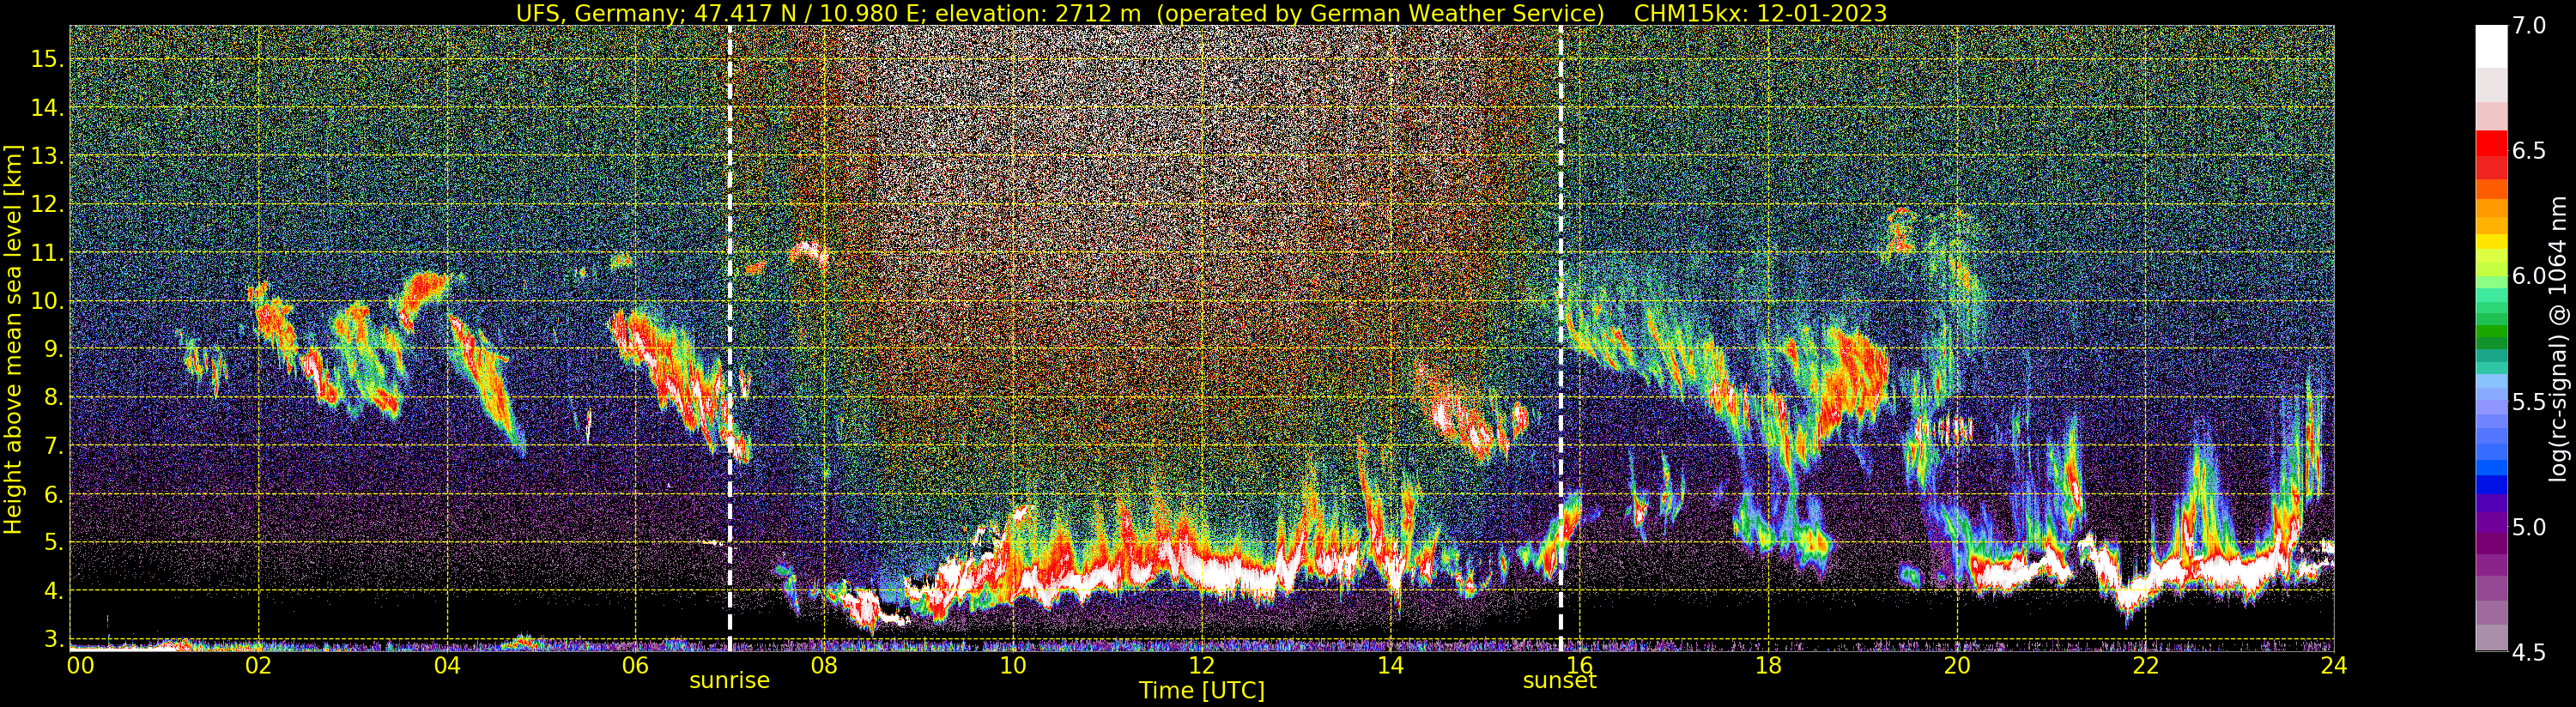Image resolution: width=2576 pixels, height=707 pixels.
Task: Click the time tick label '24'
Action: (2333, 665)
